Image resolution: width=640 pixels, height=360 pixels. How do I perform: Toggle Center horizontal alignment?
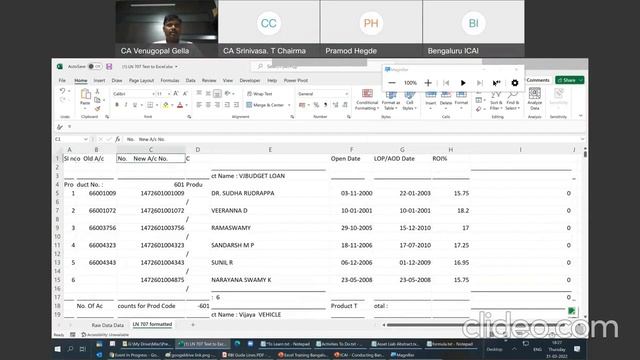[208, 105]
